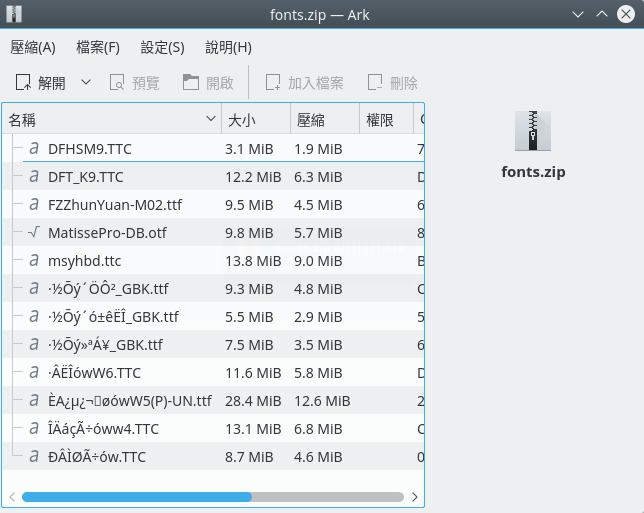The width and height of the screenshot is (644, 513).
Task: Close the Ark window
Action: pos(626,14)
